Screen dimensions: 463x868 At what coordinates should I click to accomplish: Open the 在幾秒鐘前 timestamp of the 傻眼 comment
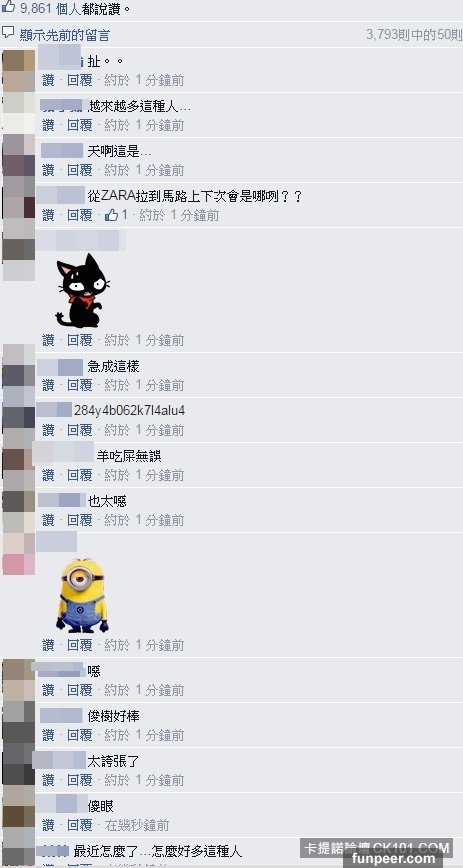tap(137, 825)
